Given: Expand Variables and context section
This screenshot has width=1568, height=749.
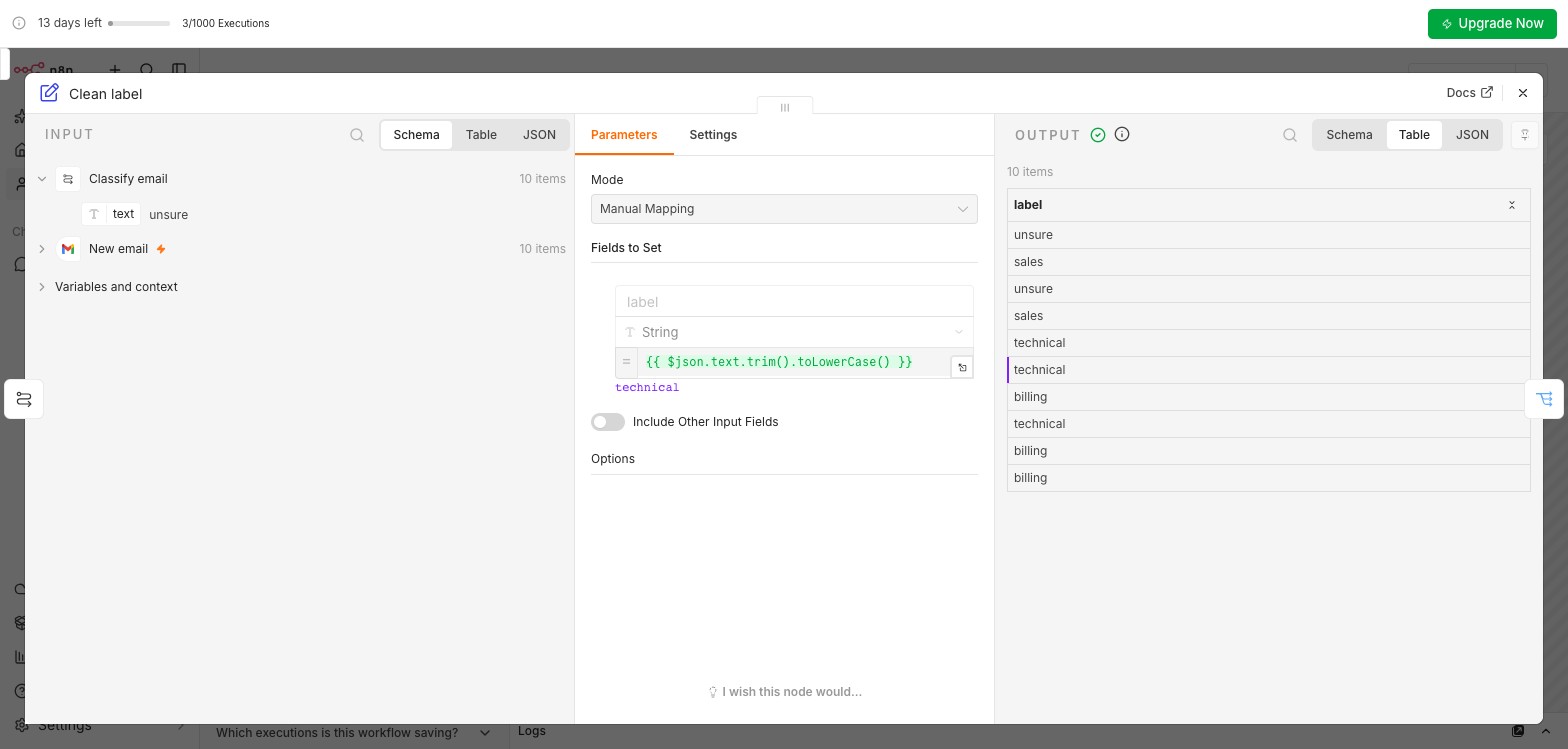Looking at the screenshot, I should coord(42,287).
